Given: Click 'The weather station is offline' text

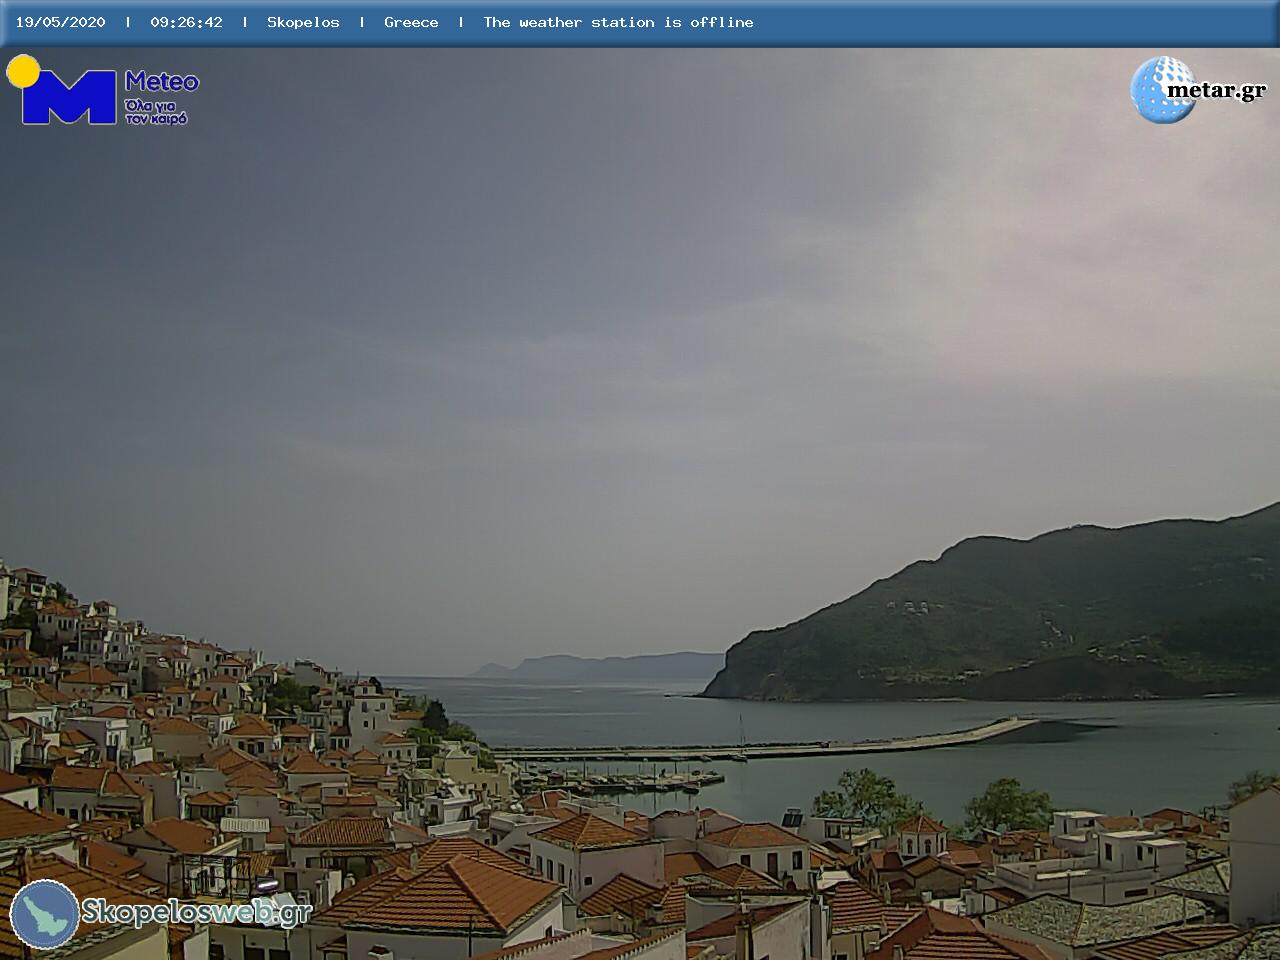Looking at the screenshot, I should pyautogui.click(x=618, y=22).
